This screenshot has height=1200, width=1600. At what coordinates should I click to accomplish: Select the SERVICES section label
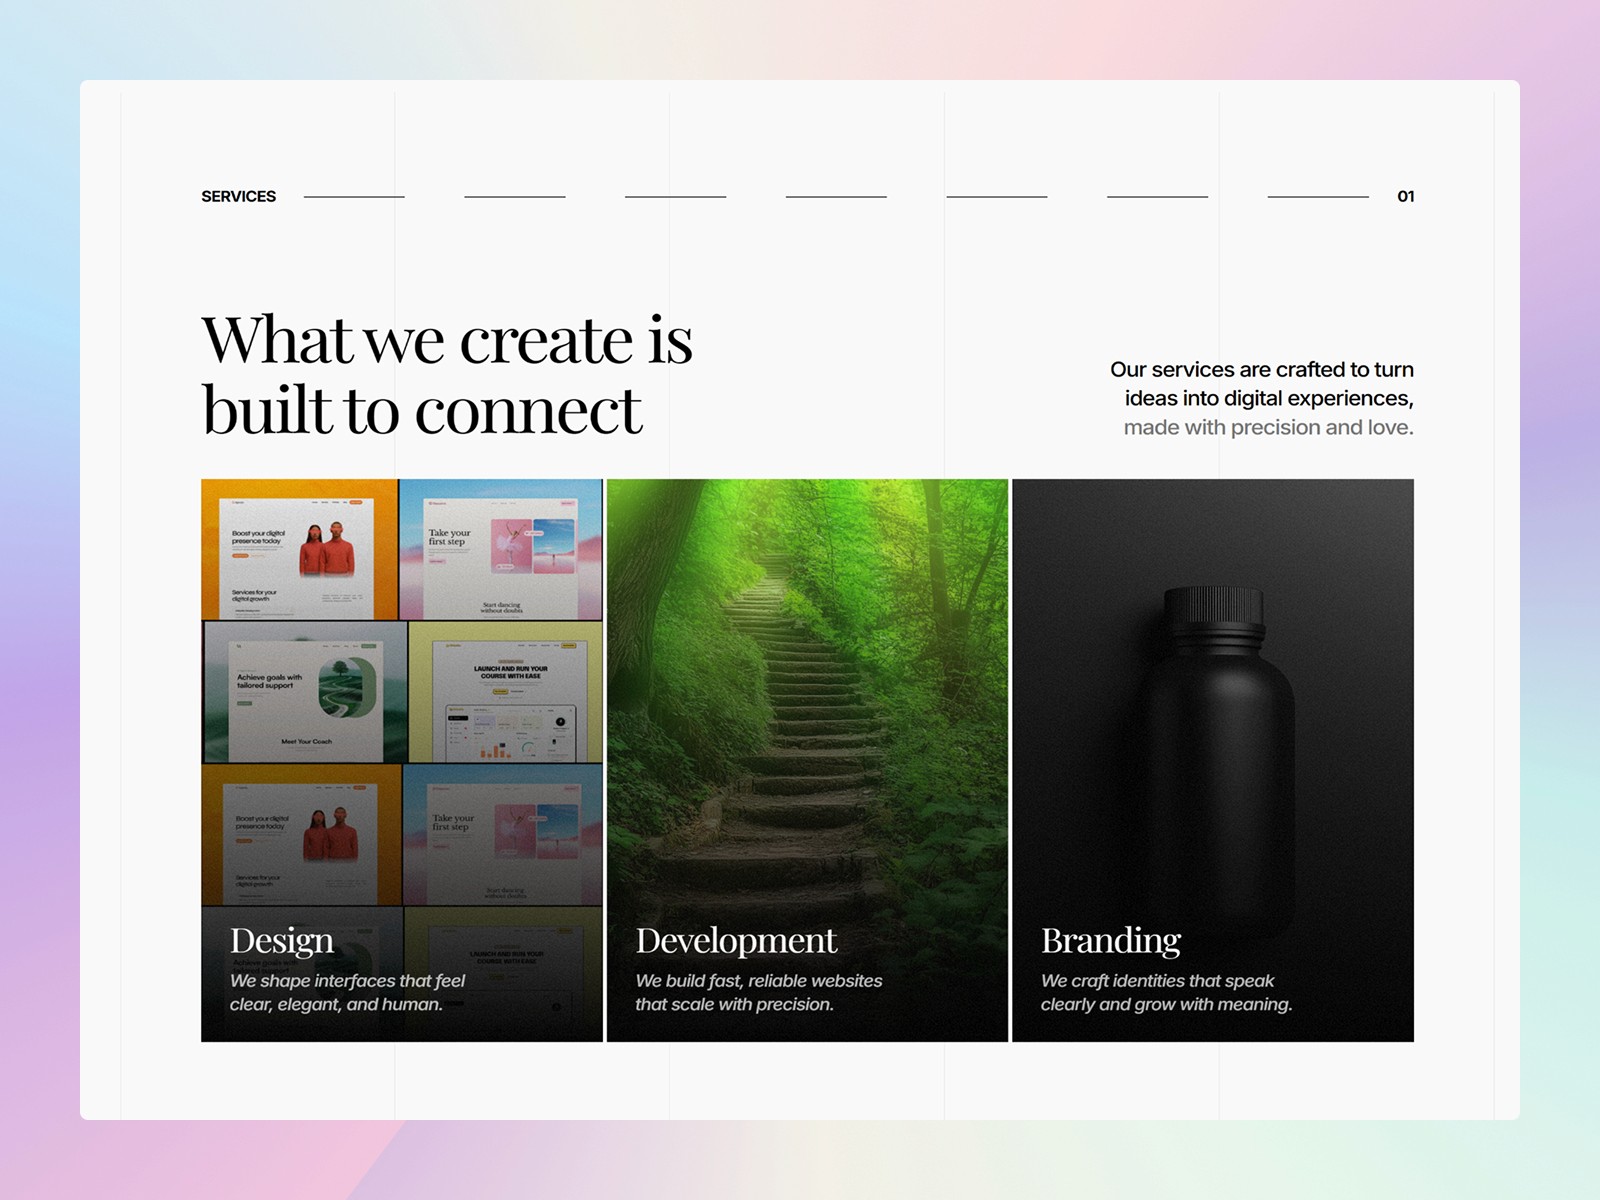(x=238, y=196)
